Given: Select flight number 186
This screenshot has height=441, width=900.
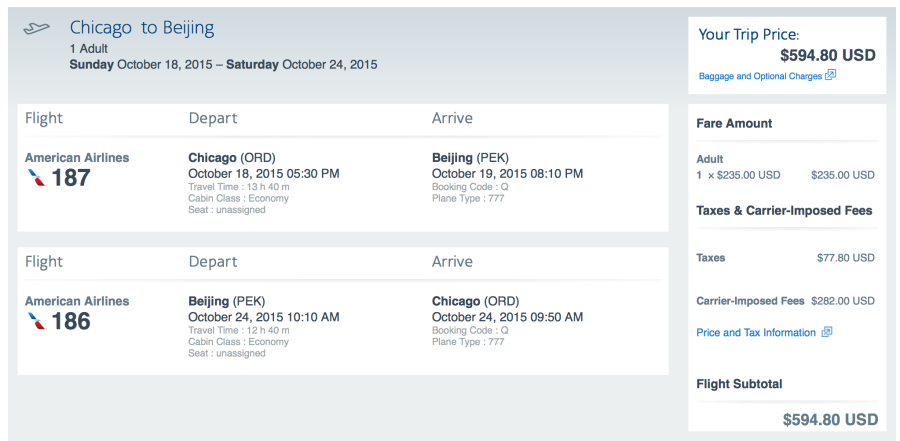Looking at the screenshot, I should (x=71, y=321).
